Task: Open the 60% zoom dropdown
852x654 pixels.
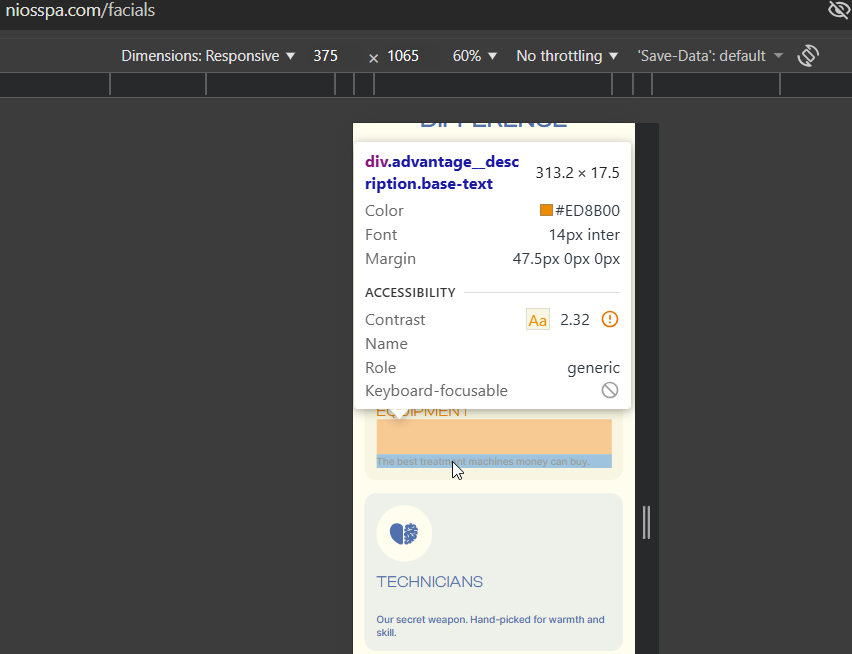Action: [475, 56]
